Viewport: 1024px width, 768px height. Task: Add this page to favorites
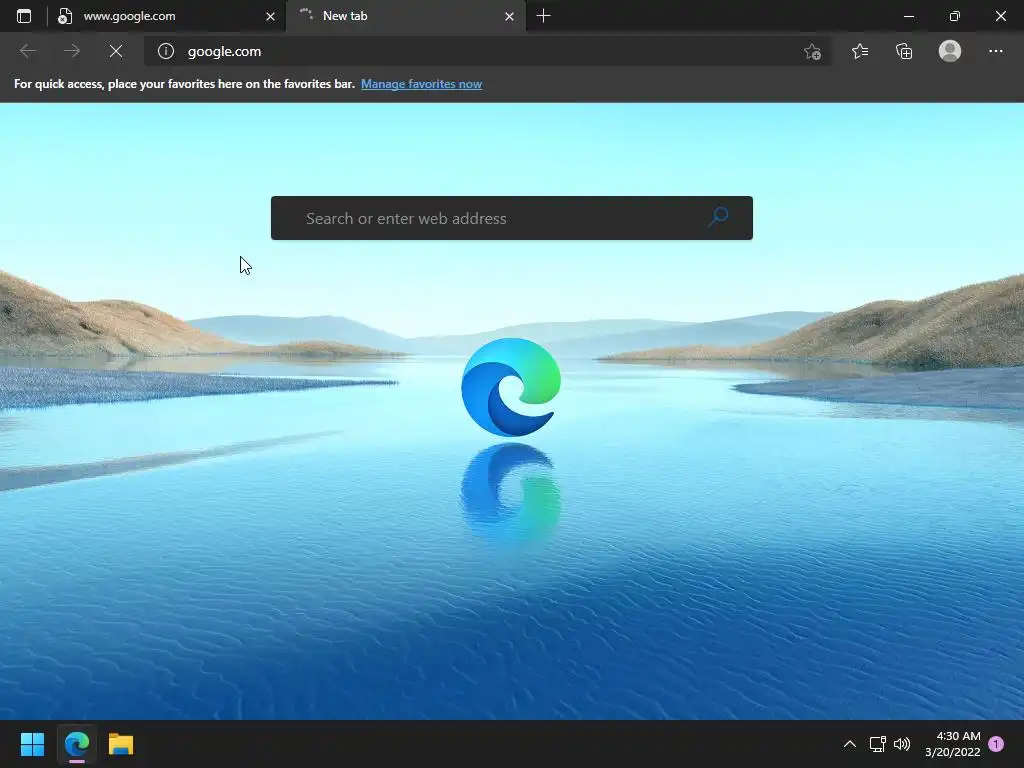812,52
